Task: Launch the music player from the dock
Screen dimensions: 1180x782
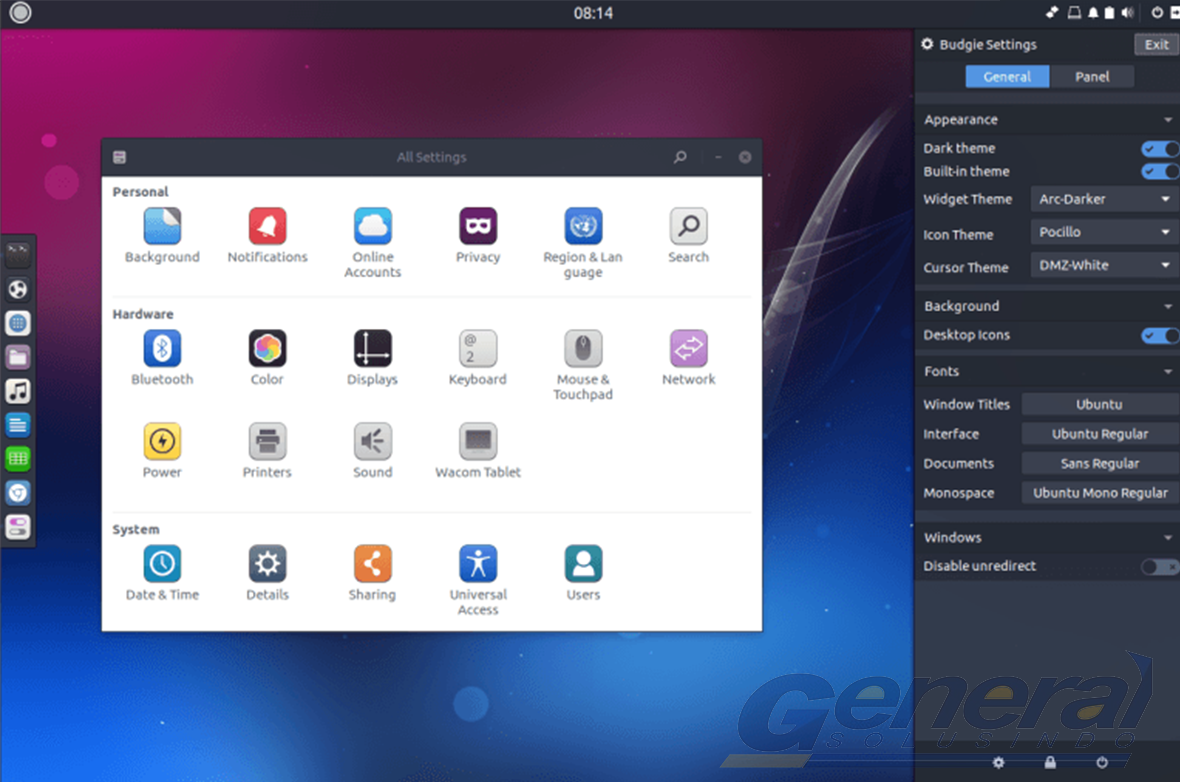Action: 18,390
